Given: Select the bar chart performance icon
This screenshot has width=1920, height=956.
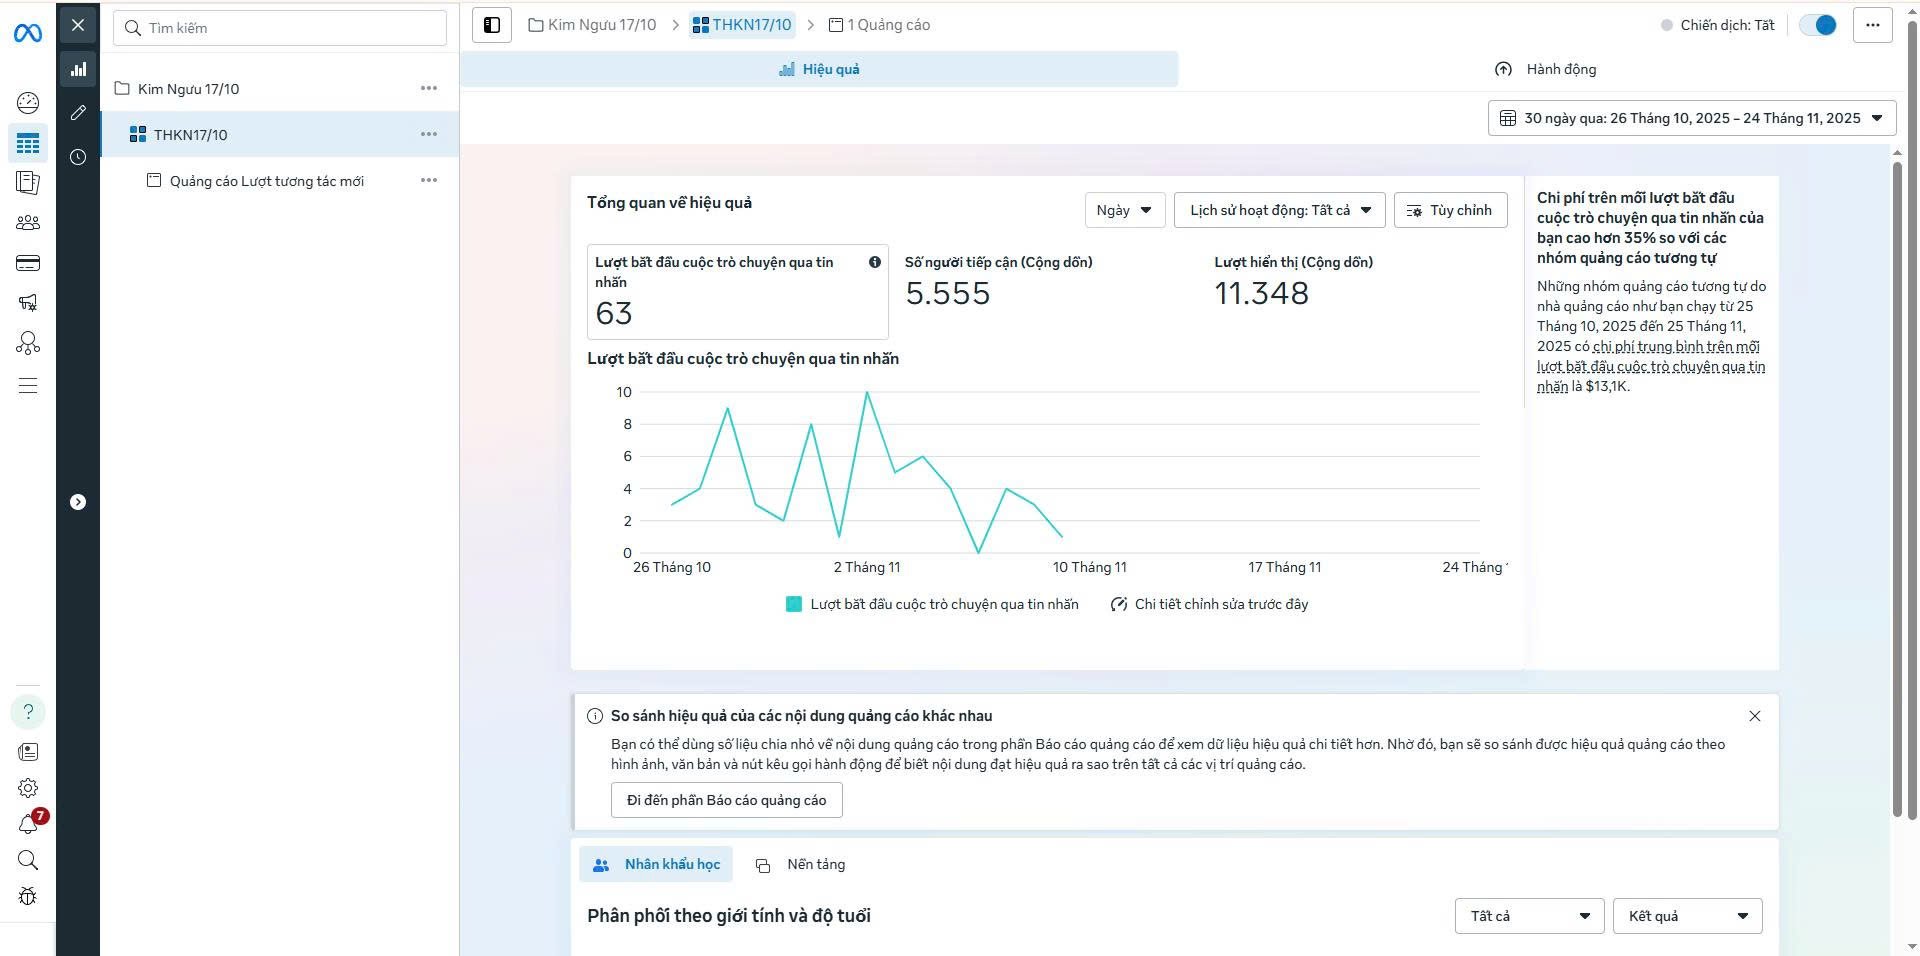Looking at the screenshot, I should coord(78,69).
